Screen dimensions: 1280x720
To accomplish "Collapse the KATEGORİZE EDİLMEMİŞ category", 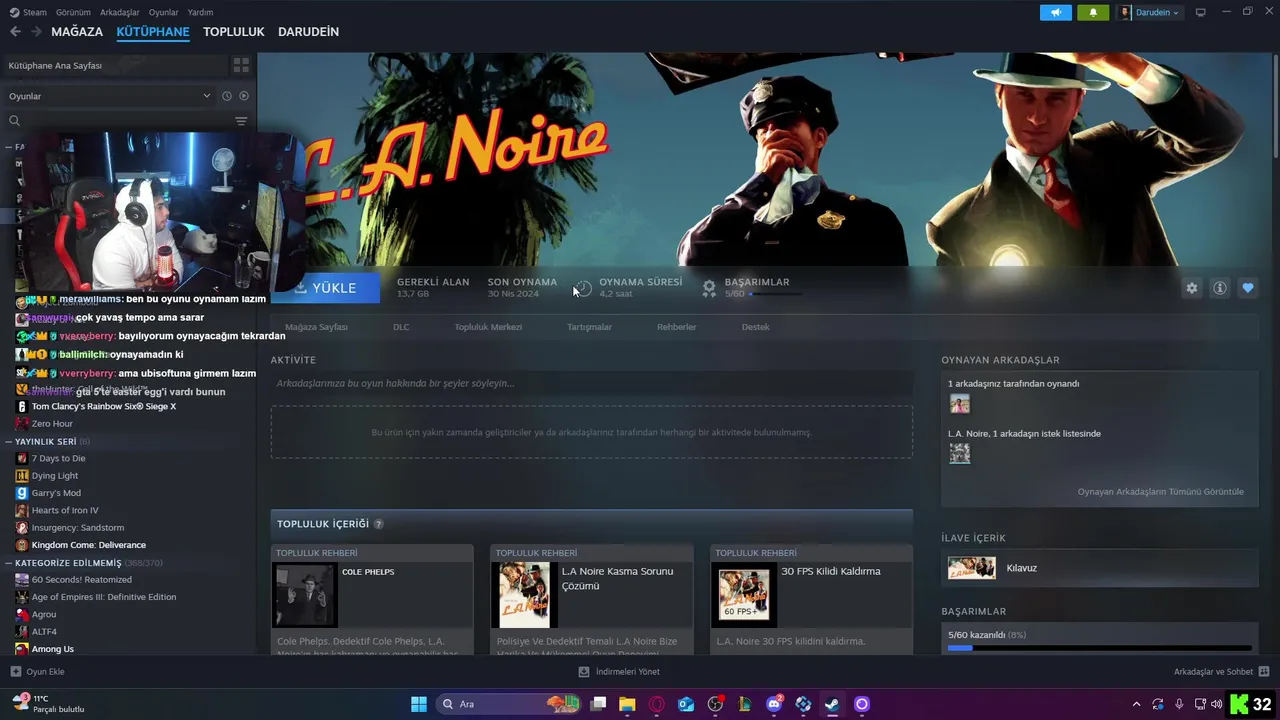I will 8,563.
